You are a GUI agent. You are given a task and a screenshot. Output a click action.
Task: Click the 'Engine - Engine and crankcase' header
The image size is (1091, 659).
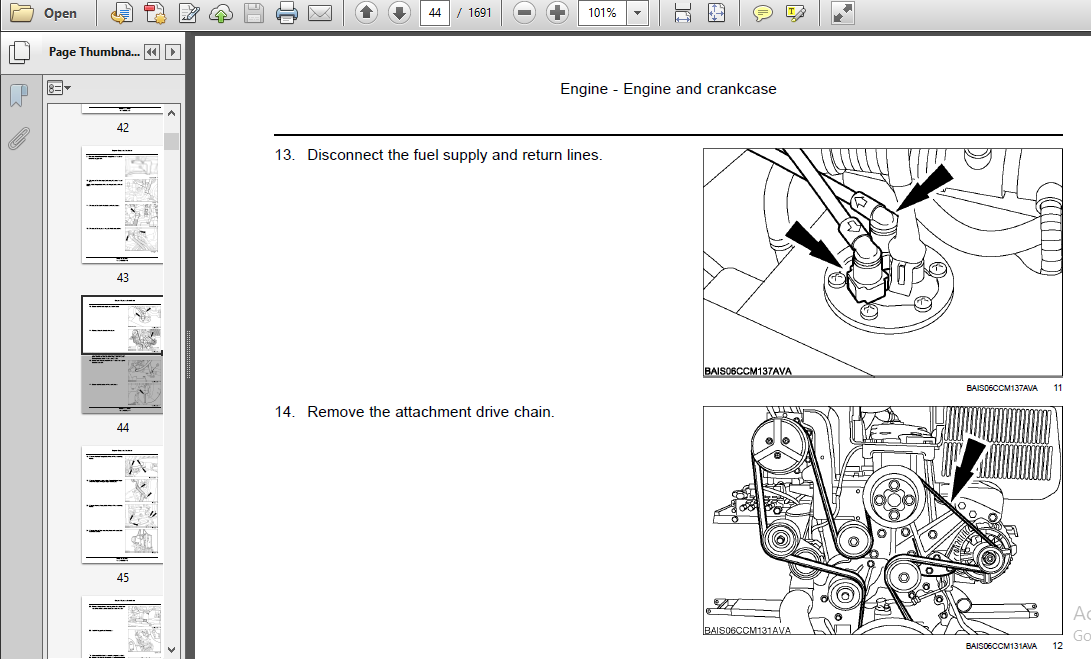coord(668,88)
